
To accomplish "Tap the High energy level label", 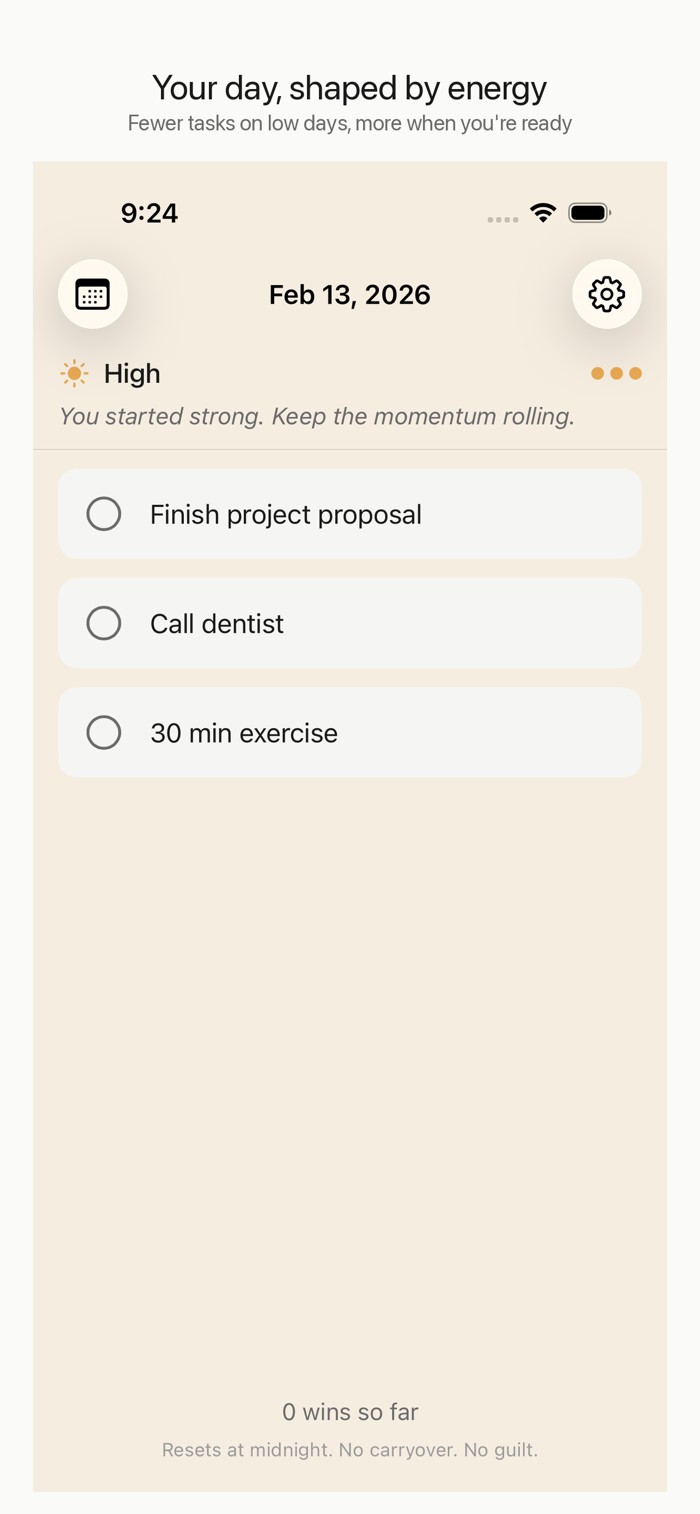I will click(132, 374).
